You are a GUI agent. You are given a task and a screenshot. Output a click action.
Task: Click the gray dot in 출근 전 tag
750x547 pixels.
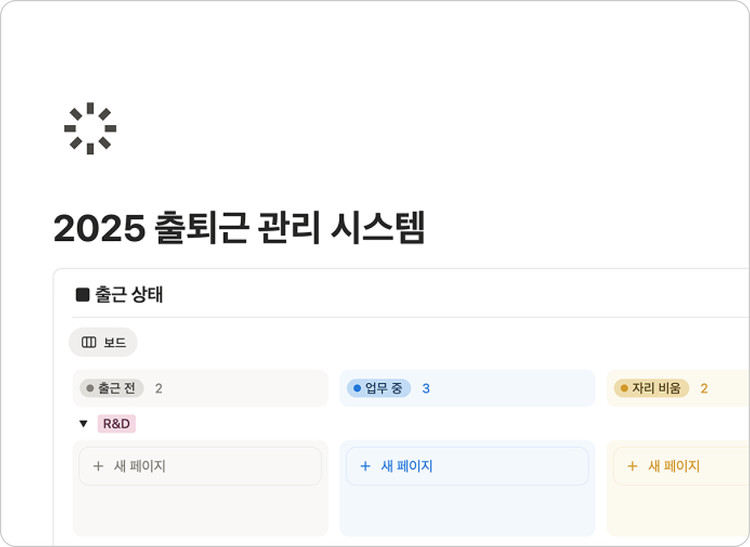coord(90,388)
